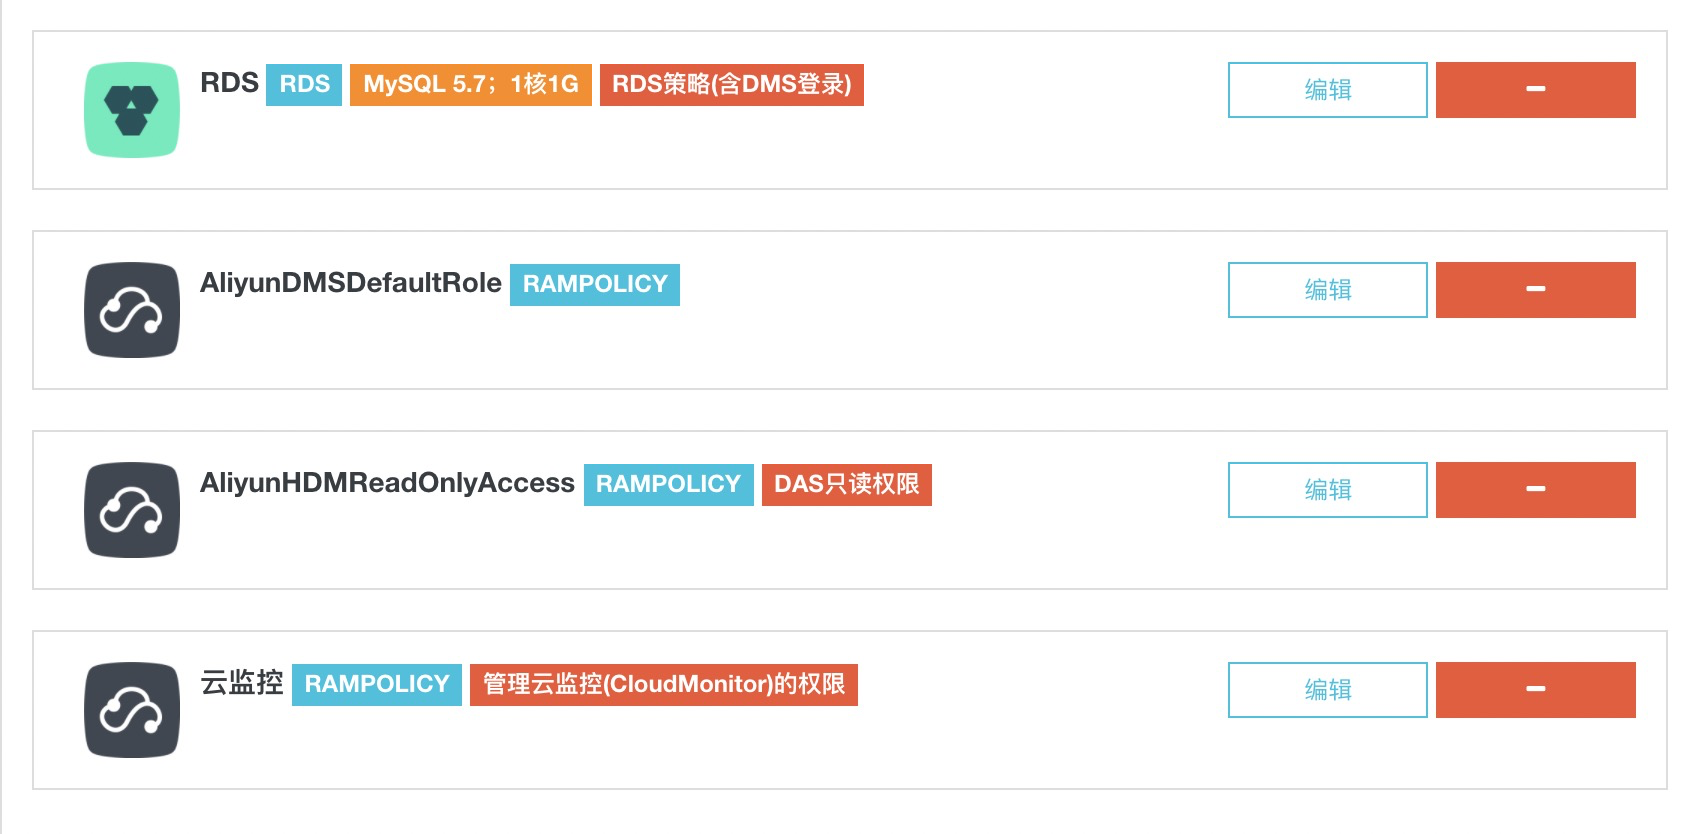This screenshot has height=834, width=1692.
Task: Remove AliyunDMSDefaultRole with red minus button
Action: point(1535,290)
